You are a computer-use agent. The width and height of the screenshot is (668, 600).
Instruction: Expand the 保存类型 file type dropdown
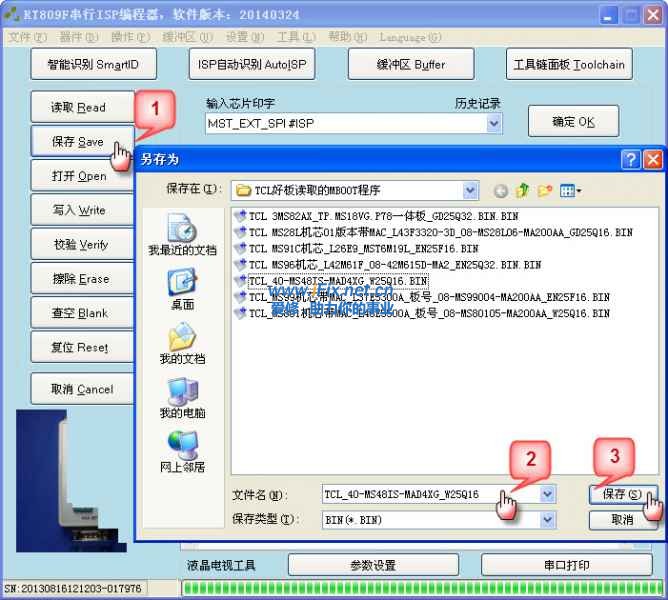(547, 520)
